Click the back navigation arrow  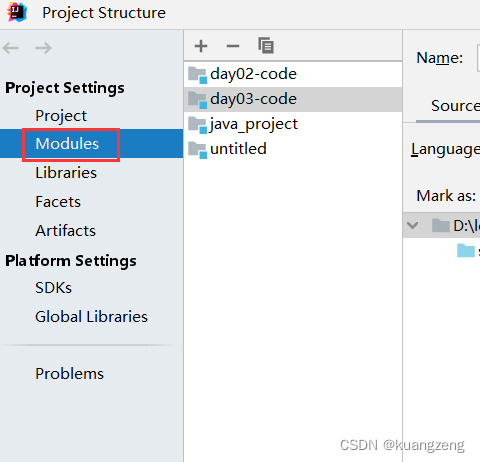click(11, 48)
